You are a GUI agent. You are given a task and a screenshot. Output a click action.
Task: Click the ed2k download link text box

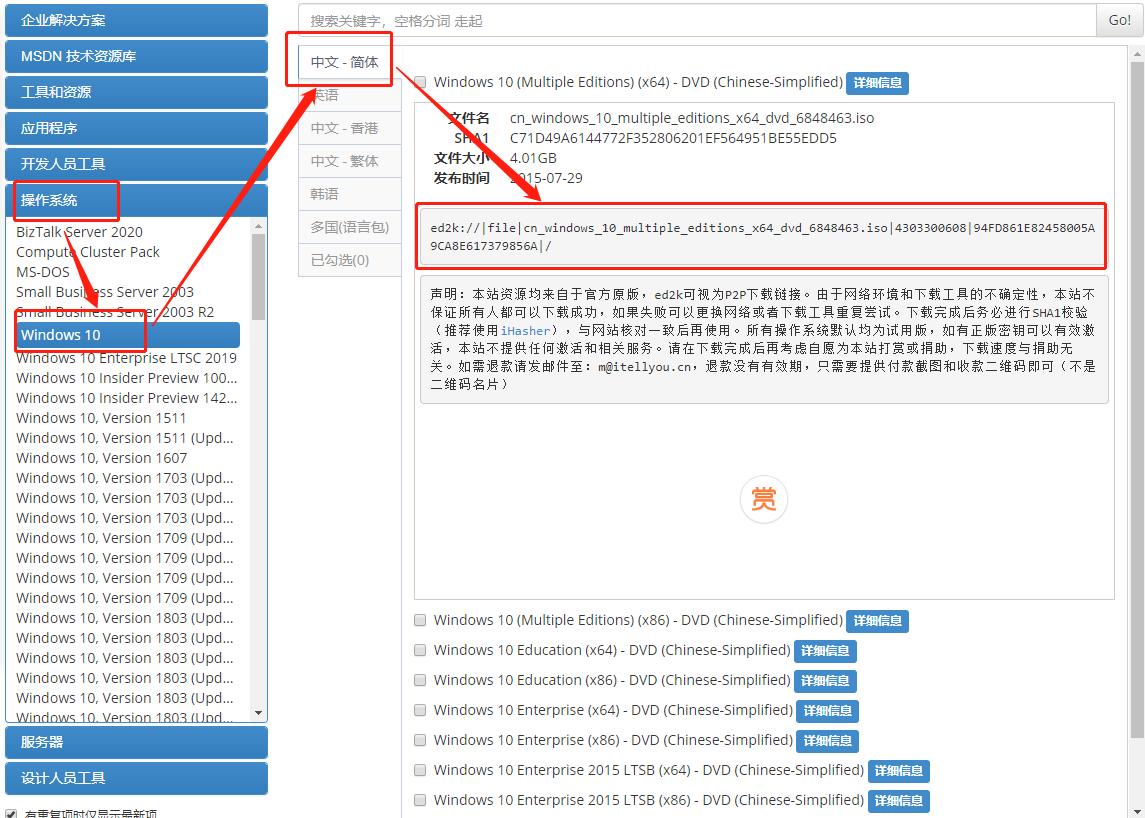click(762, 237)
